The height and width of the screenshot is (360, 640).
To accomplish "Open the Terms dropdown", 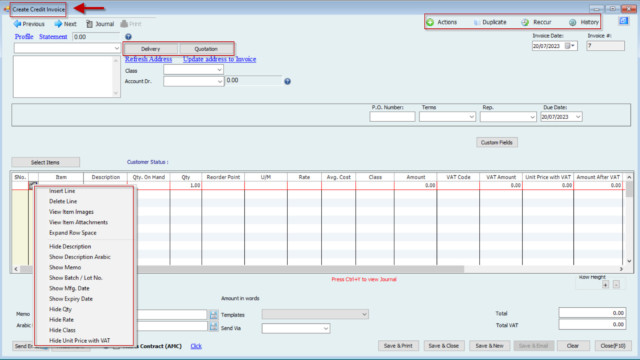I will 471,117.
